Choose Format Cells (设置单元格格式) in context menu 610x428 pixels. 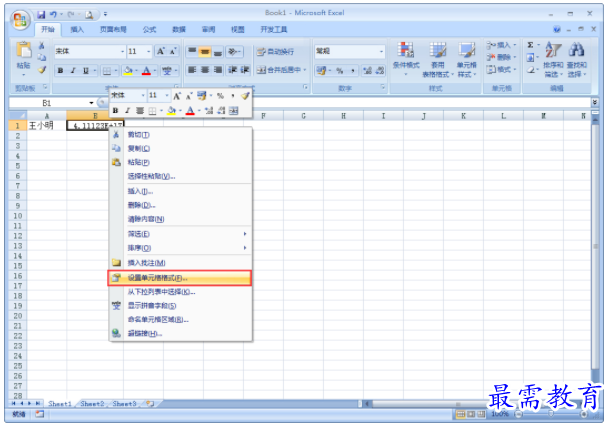pos(180,278)
